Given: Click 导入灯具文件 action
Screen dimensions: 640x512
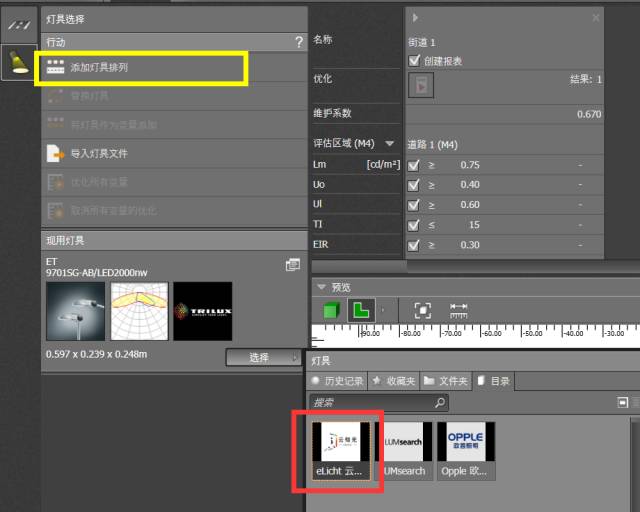Looking at the screenshot, I should click(x=174, y=154).
